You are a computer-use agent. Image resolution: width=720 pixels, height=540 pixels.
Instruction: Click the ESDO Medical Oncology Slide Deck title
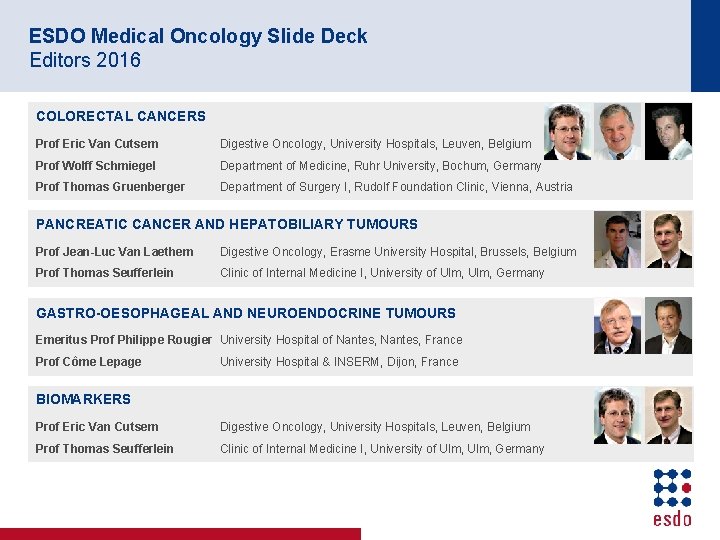click(198, 36)
